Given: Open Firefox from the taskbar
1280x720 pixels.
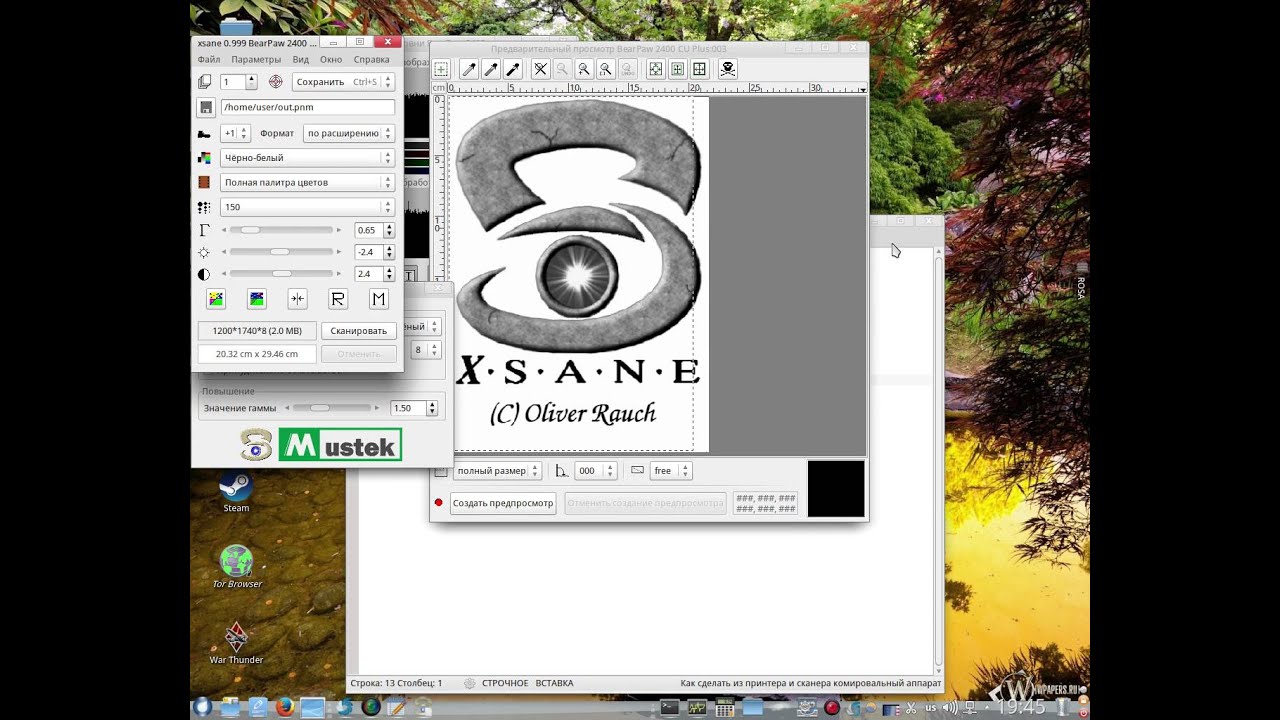Looking at the screenshot, I should (x=284, y=707).
